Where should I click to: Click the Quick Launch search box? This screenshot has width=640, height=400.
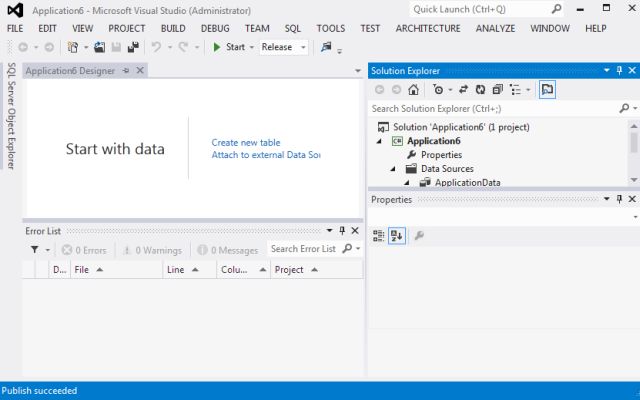tap(486, 9)
